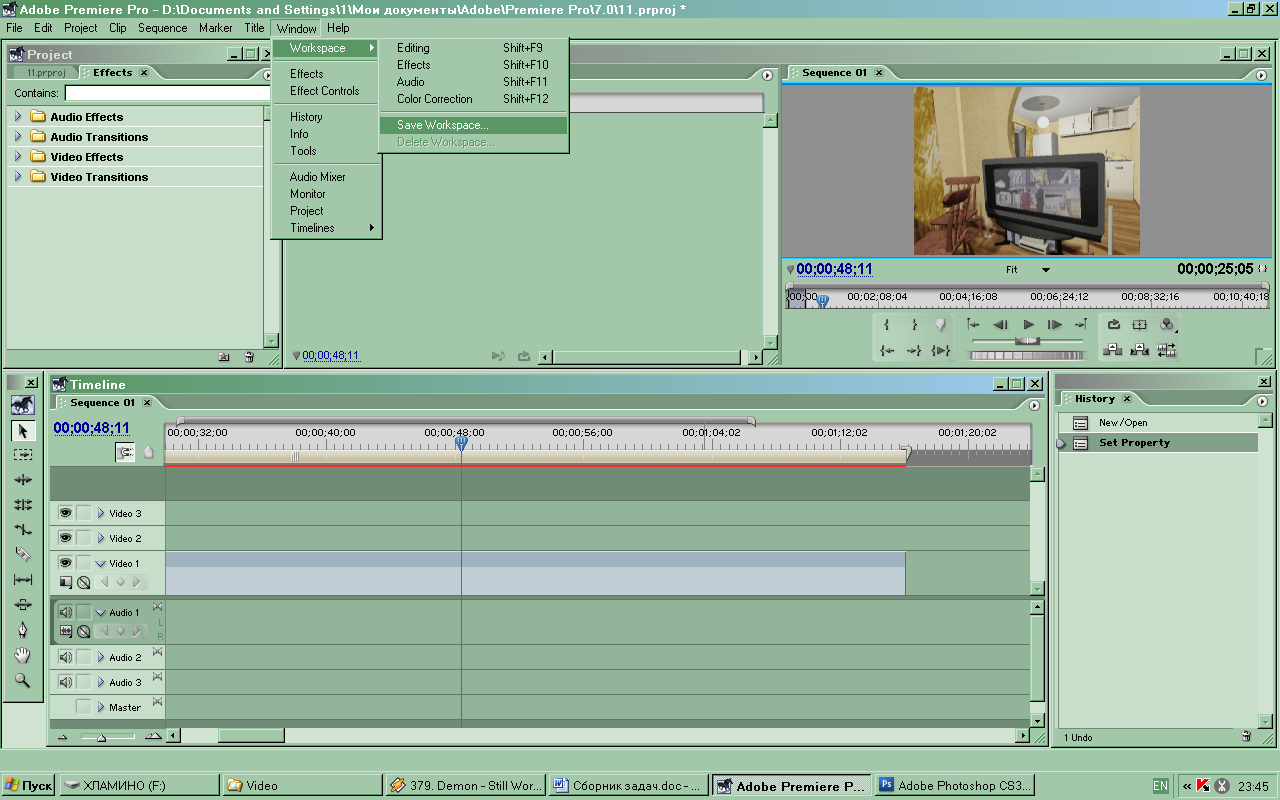
Task: Open Effect Controls from Window menu
Action: coord(326,91)
